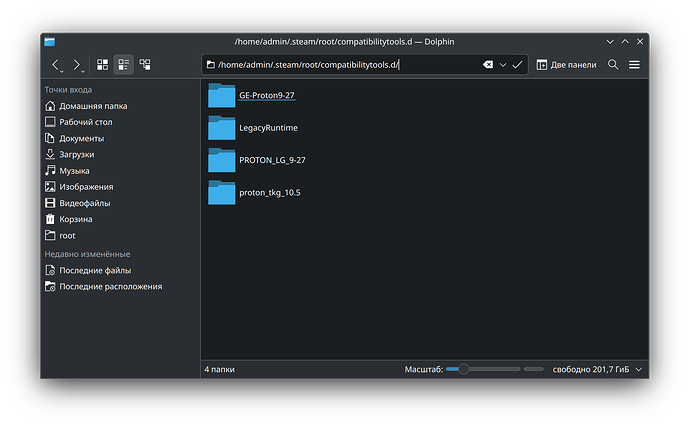Open Корзина trash place
Image resolution: width=690 pixels, height=426 pixels.
[121, 219]
